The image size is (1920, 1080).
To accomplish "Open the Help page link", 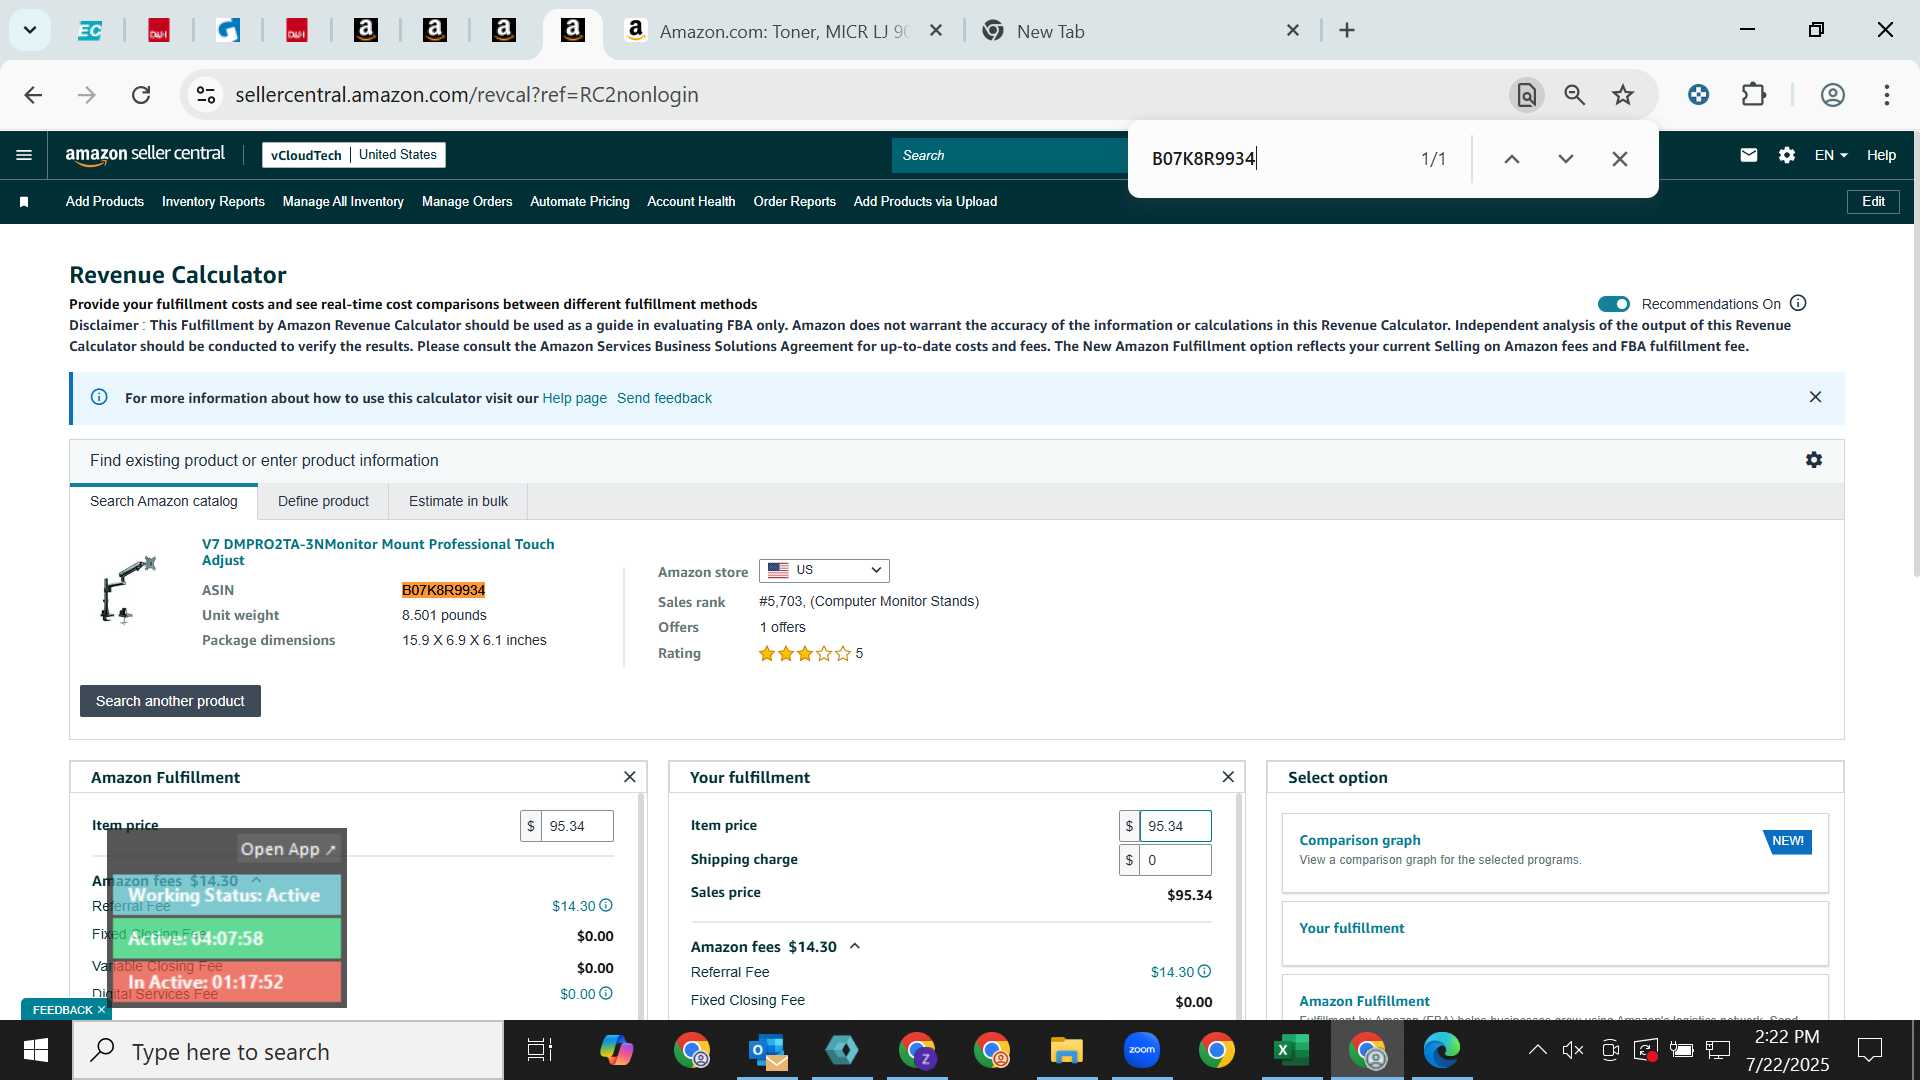I will point(574,398).
